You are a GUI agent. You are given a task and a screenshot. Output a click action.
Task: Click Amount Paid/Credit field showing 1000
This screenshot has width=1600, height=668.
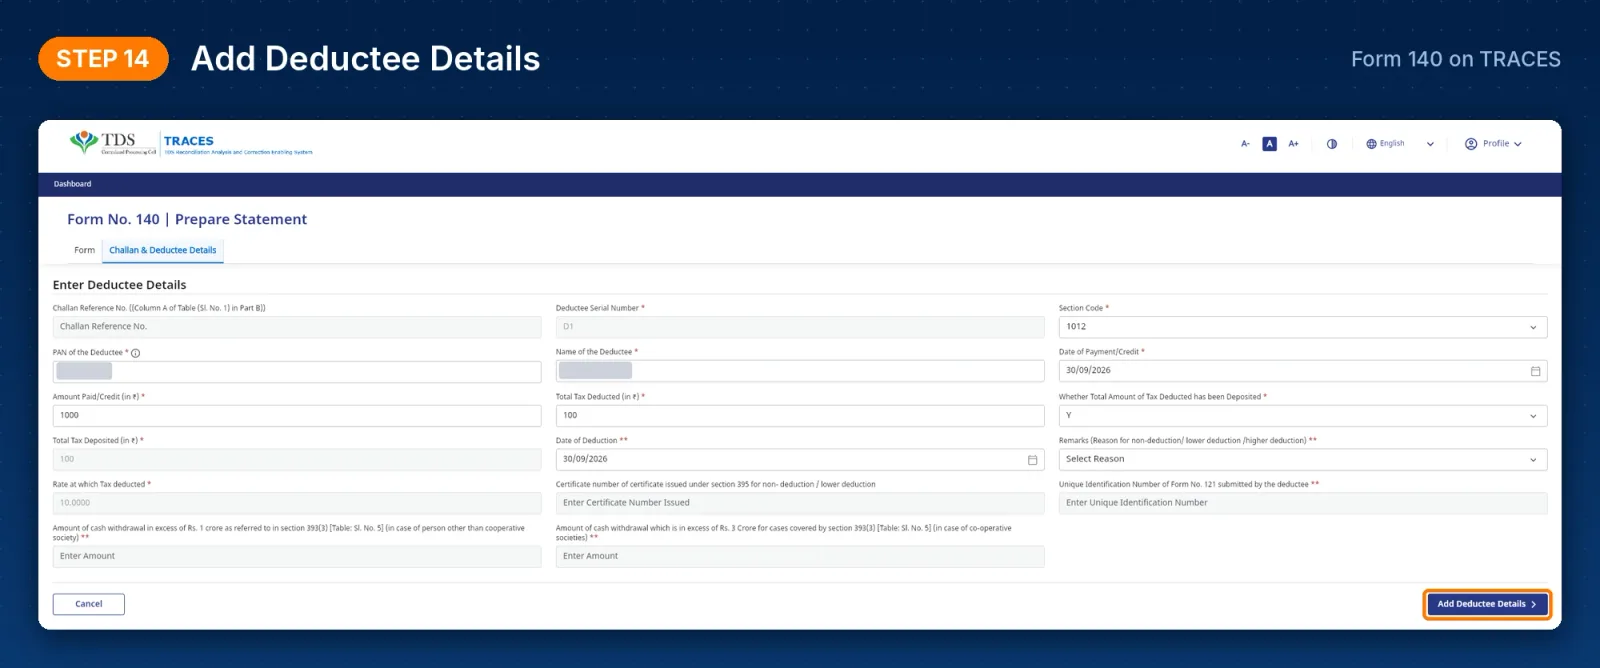(x=297, y=415)
